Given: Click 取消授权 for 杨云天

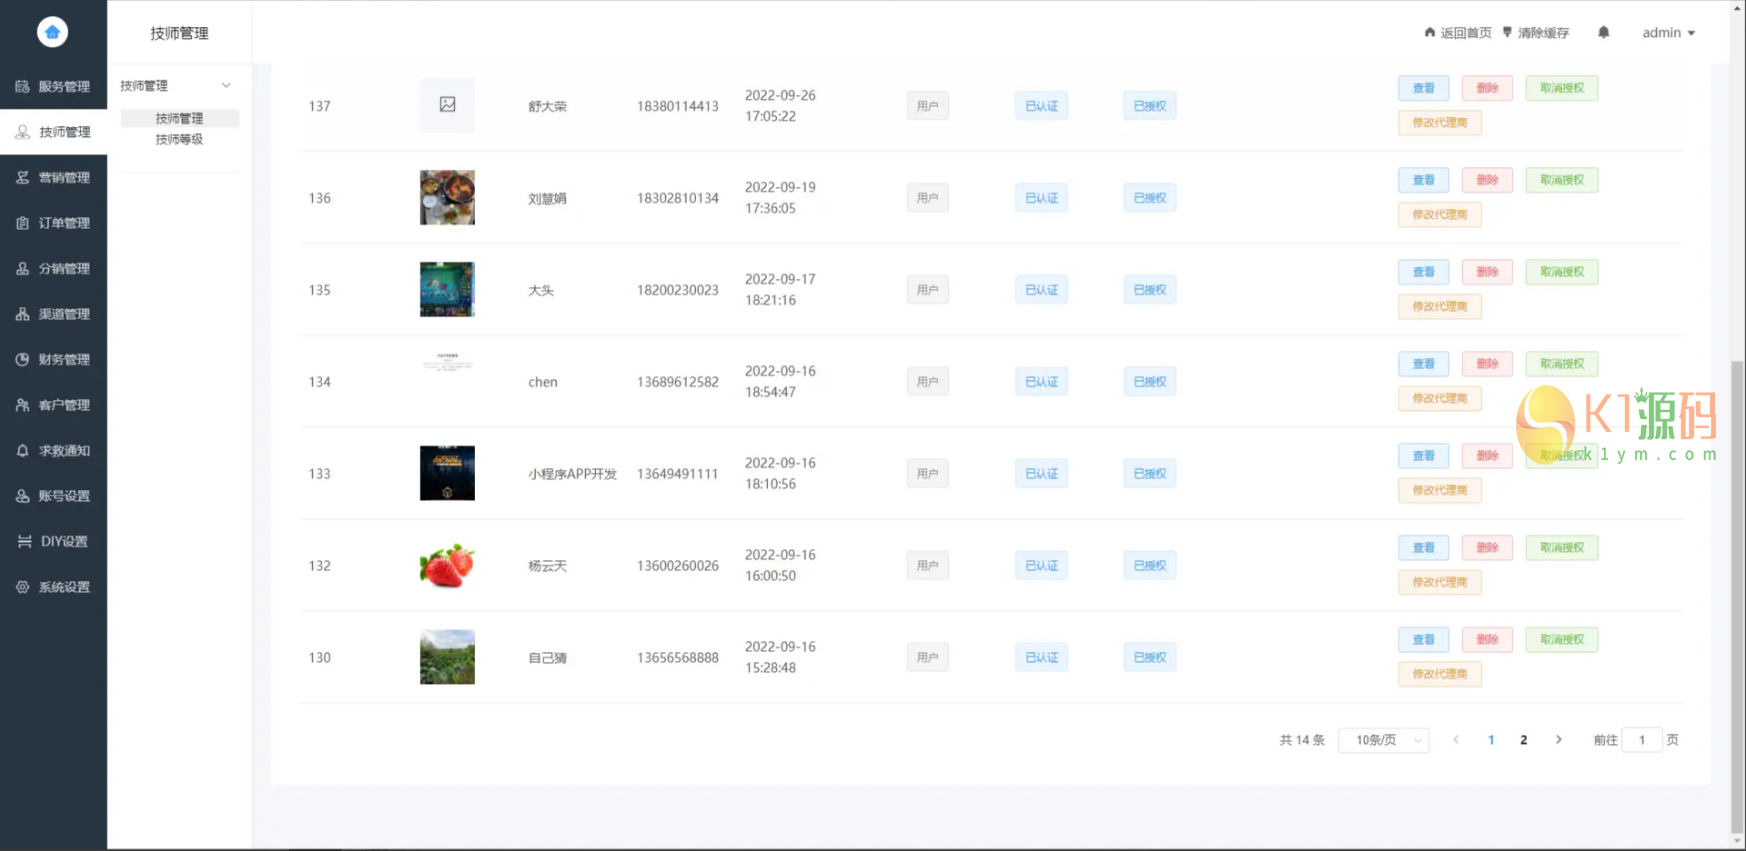Looking at the screenshot, I should [x=1562, y=548].
